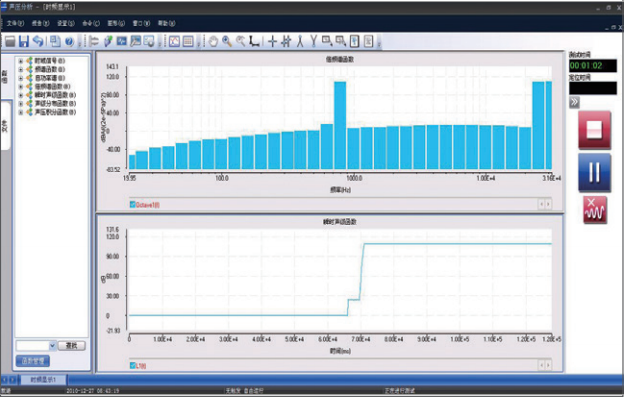The height and width of the screenshot is (397, 624).
Task: Expand the last item in the tree
Action: click(x=21, y=112)
